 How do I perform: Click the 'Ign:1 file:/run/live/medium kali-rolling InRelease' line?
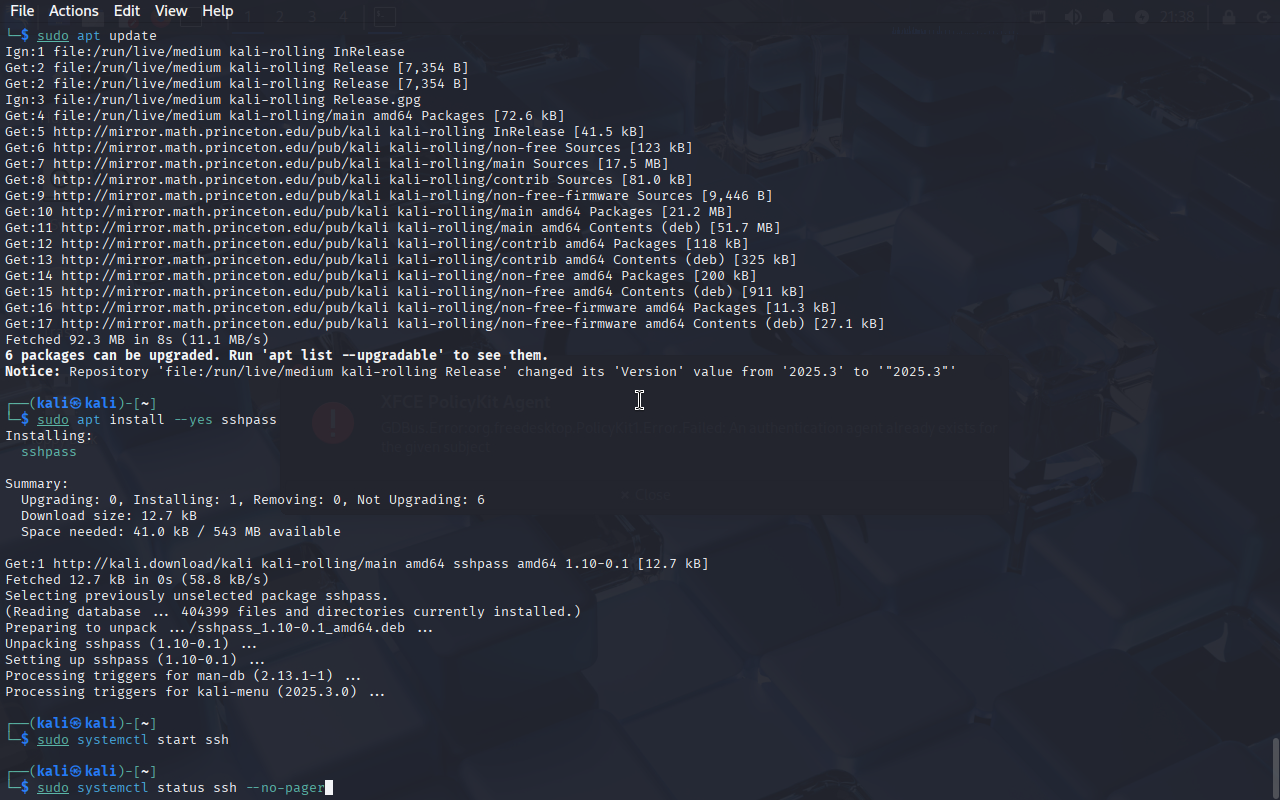(205, 52)
